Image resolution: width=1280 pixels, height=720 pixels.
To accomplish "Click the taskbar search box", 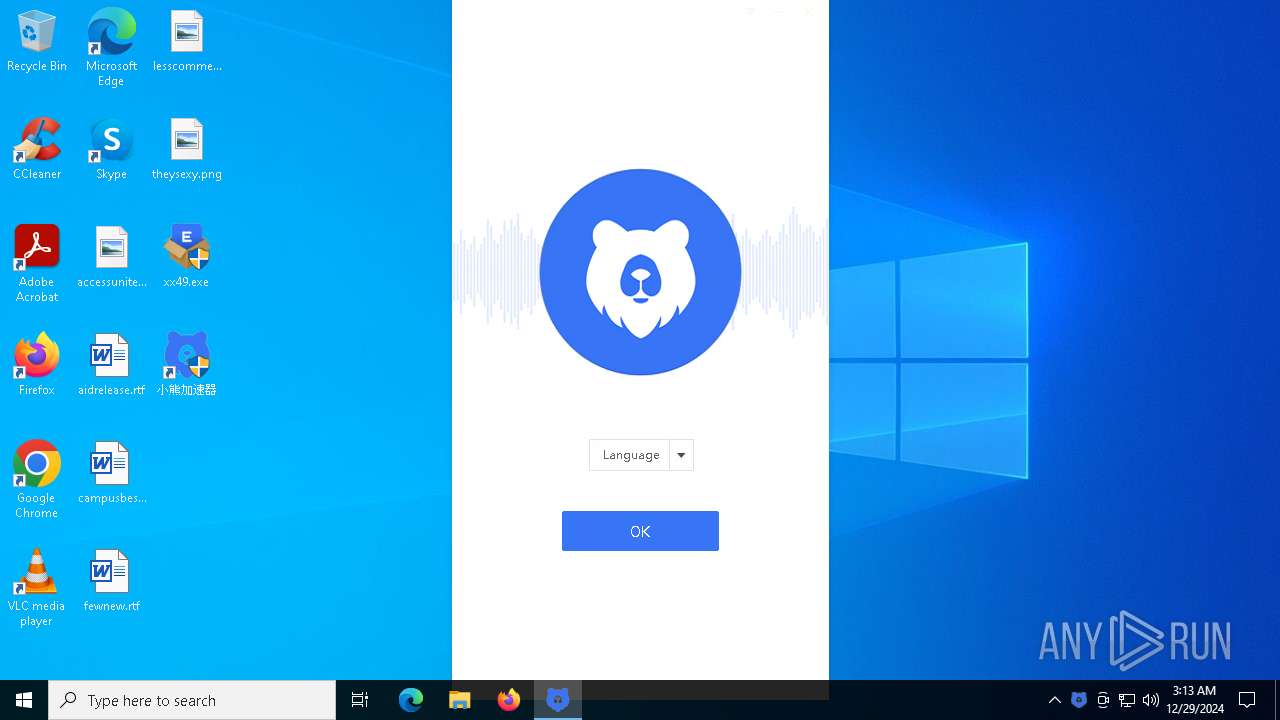I will pos(192,700).
